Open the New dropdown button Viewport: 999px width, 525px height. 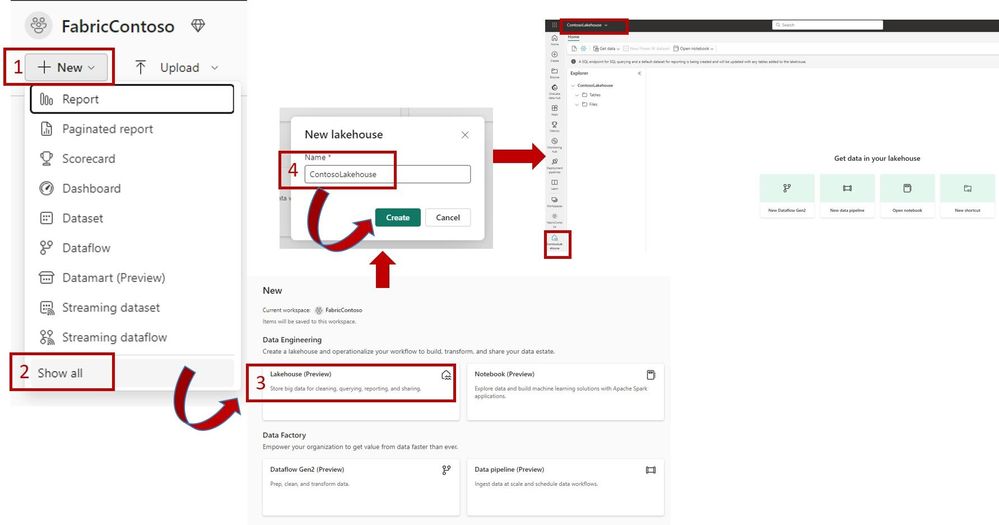pos(66,67)
